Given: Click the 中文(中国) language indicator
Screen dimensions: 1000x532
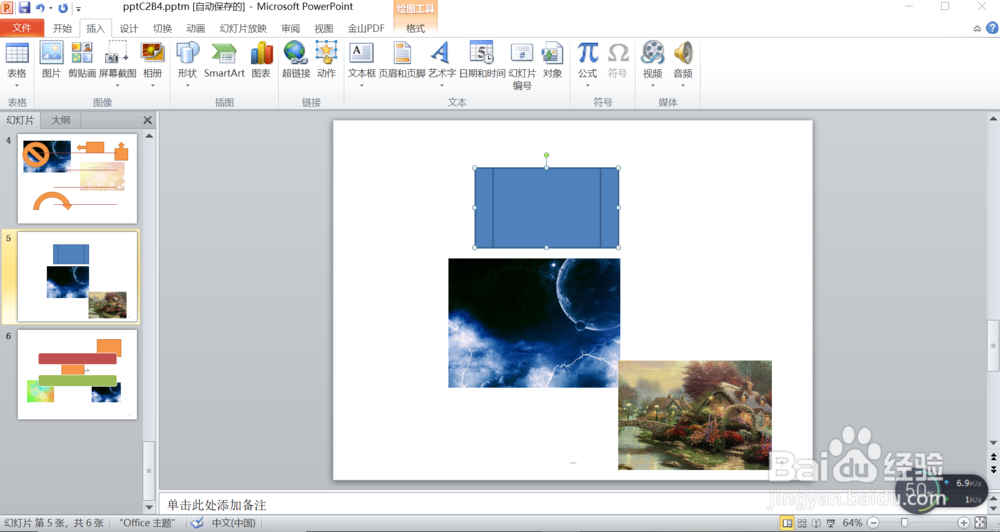Looking at the screenshot, I should (233, 523).
